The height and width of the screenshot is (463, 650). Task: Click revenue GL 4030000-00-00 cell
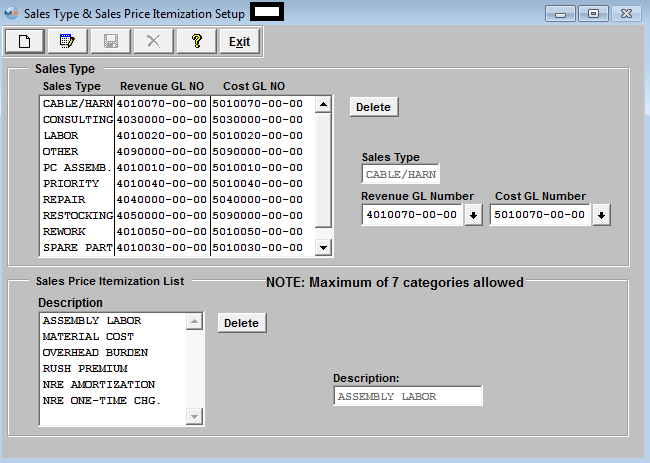point(162,120)
